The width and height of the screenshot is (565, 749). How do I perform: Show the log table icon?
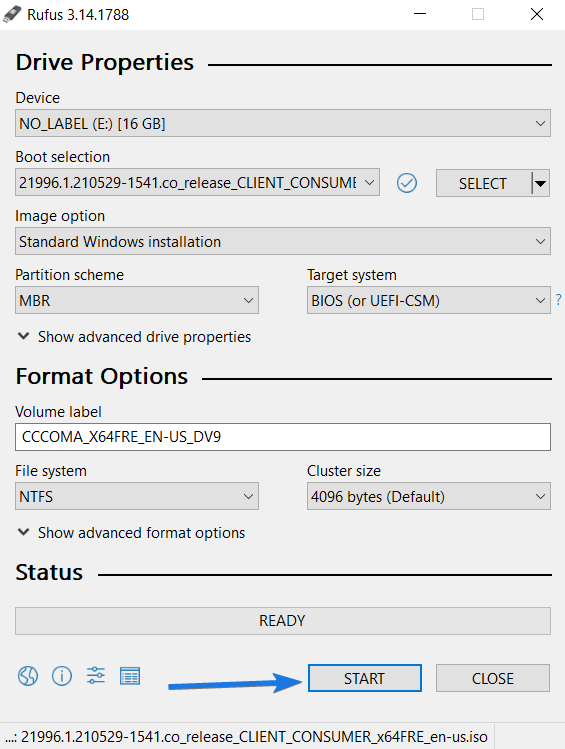pyautogui.click(x=129, y=676)
